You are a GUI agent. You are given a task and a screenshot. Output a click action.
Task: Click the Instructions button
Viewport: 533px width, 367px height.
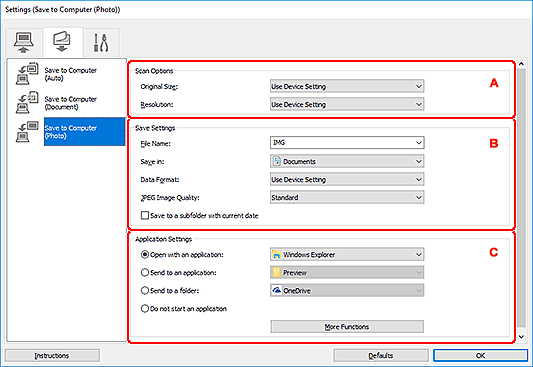tap(52, 355)
